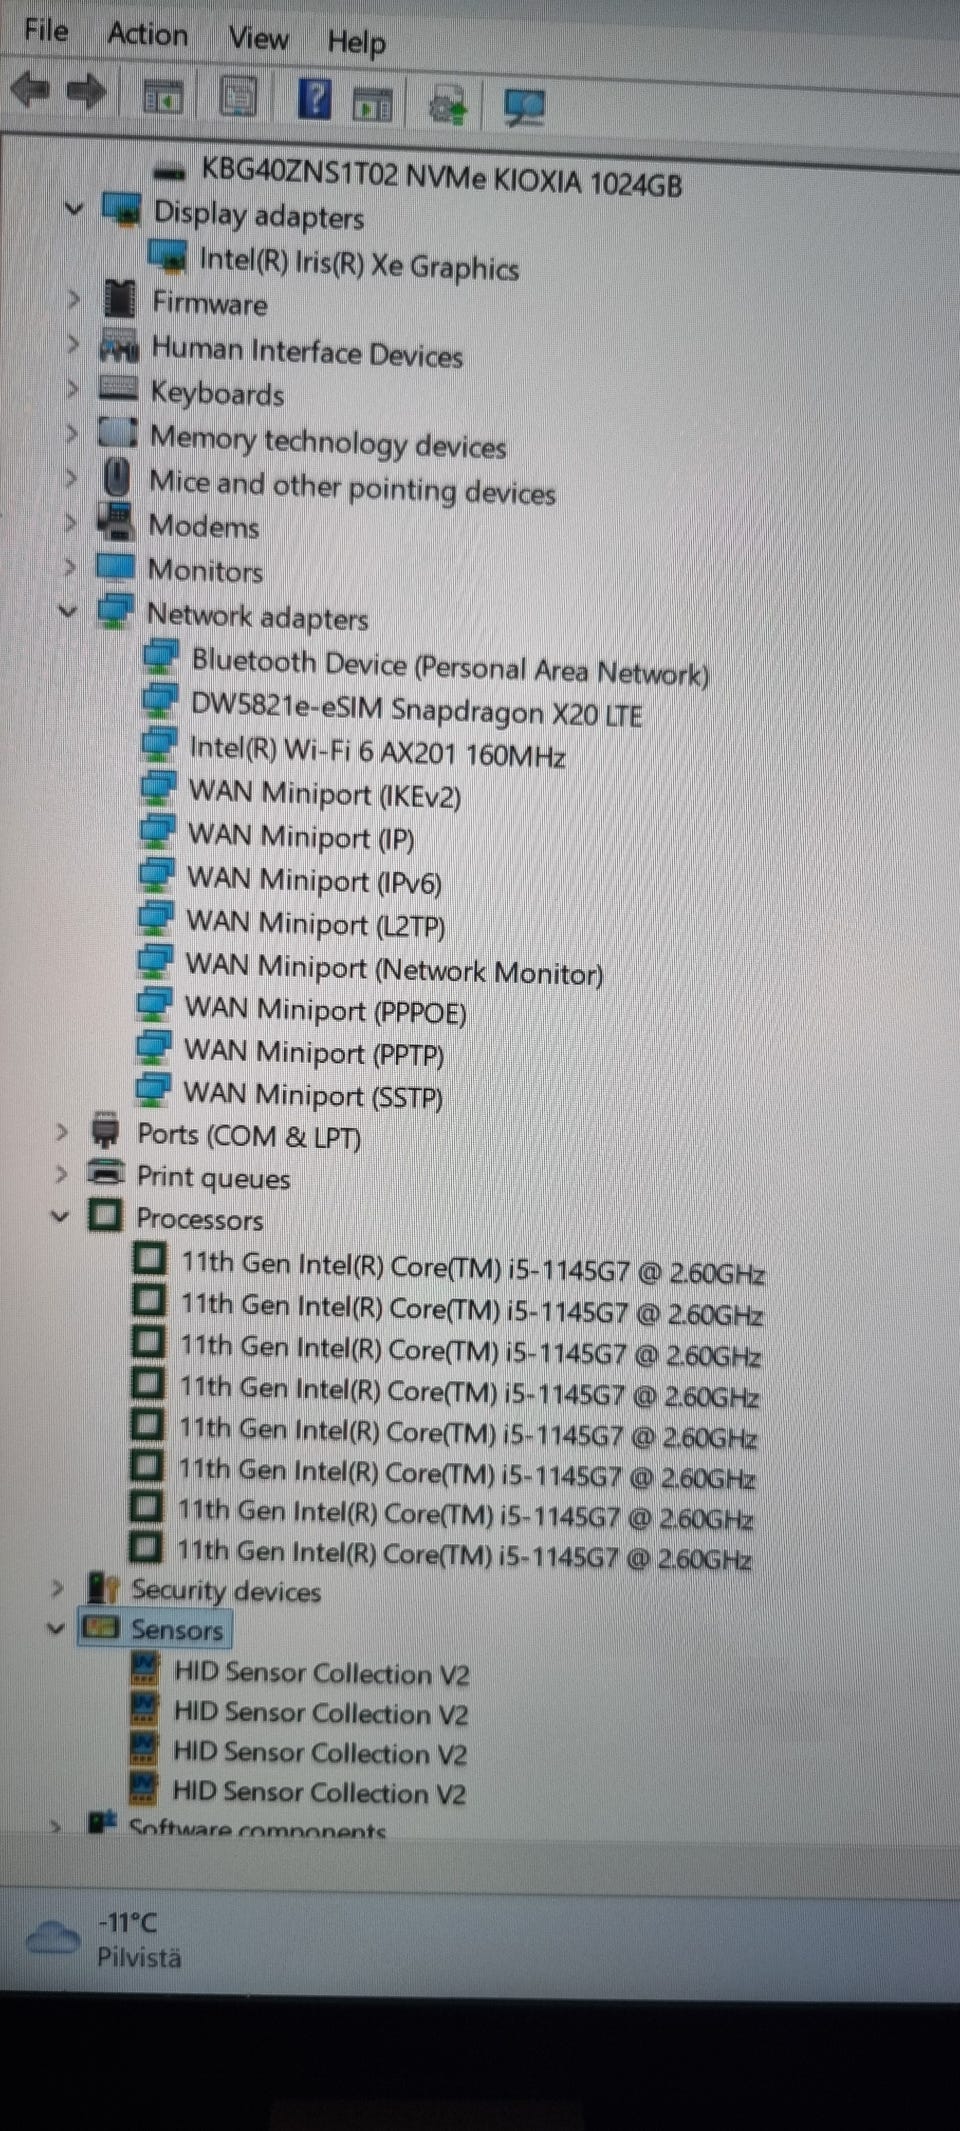The image size is (960, 2131).
Task: Expand the Security devices node
Action: [57, 1586]
